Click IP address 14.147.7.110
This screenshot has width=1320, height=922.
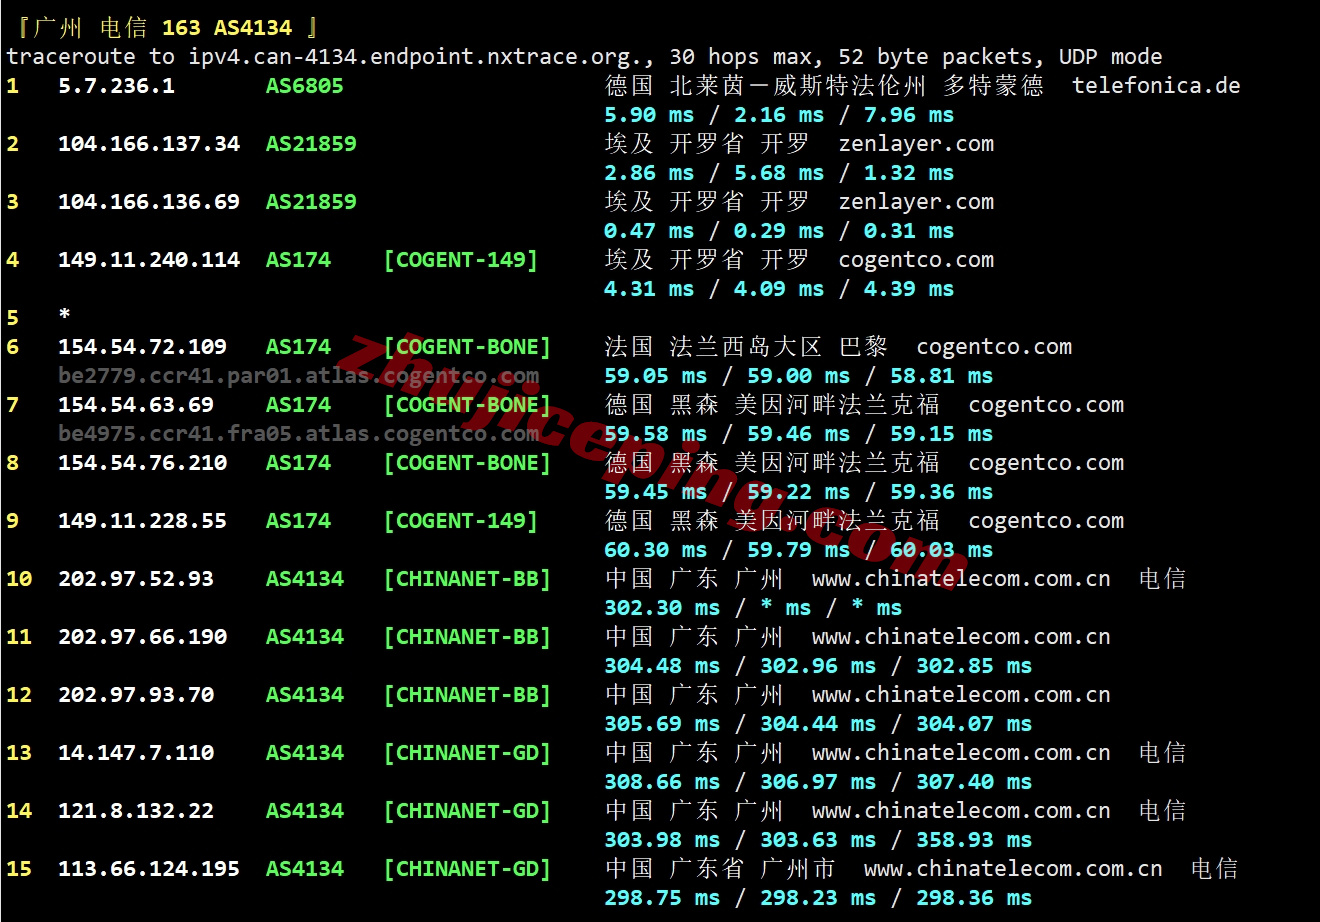tap(136, 753)
